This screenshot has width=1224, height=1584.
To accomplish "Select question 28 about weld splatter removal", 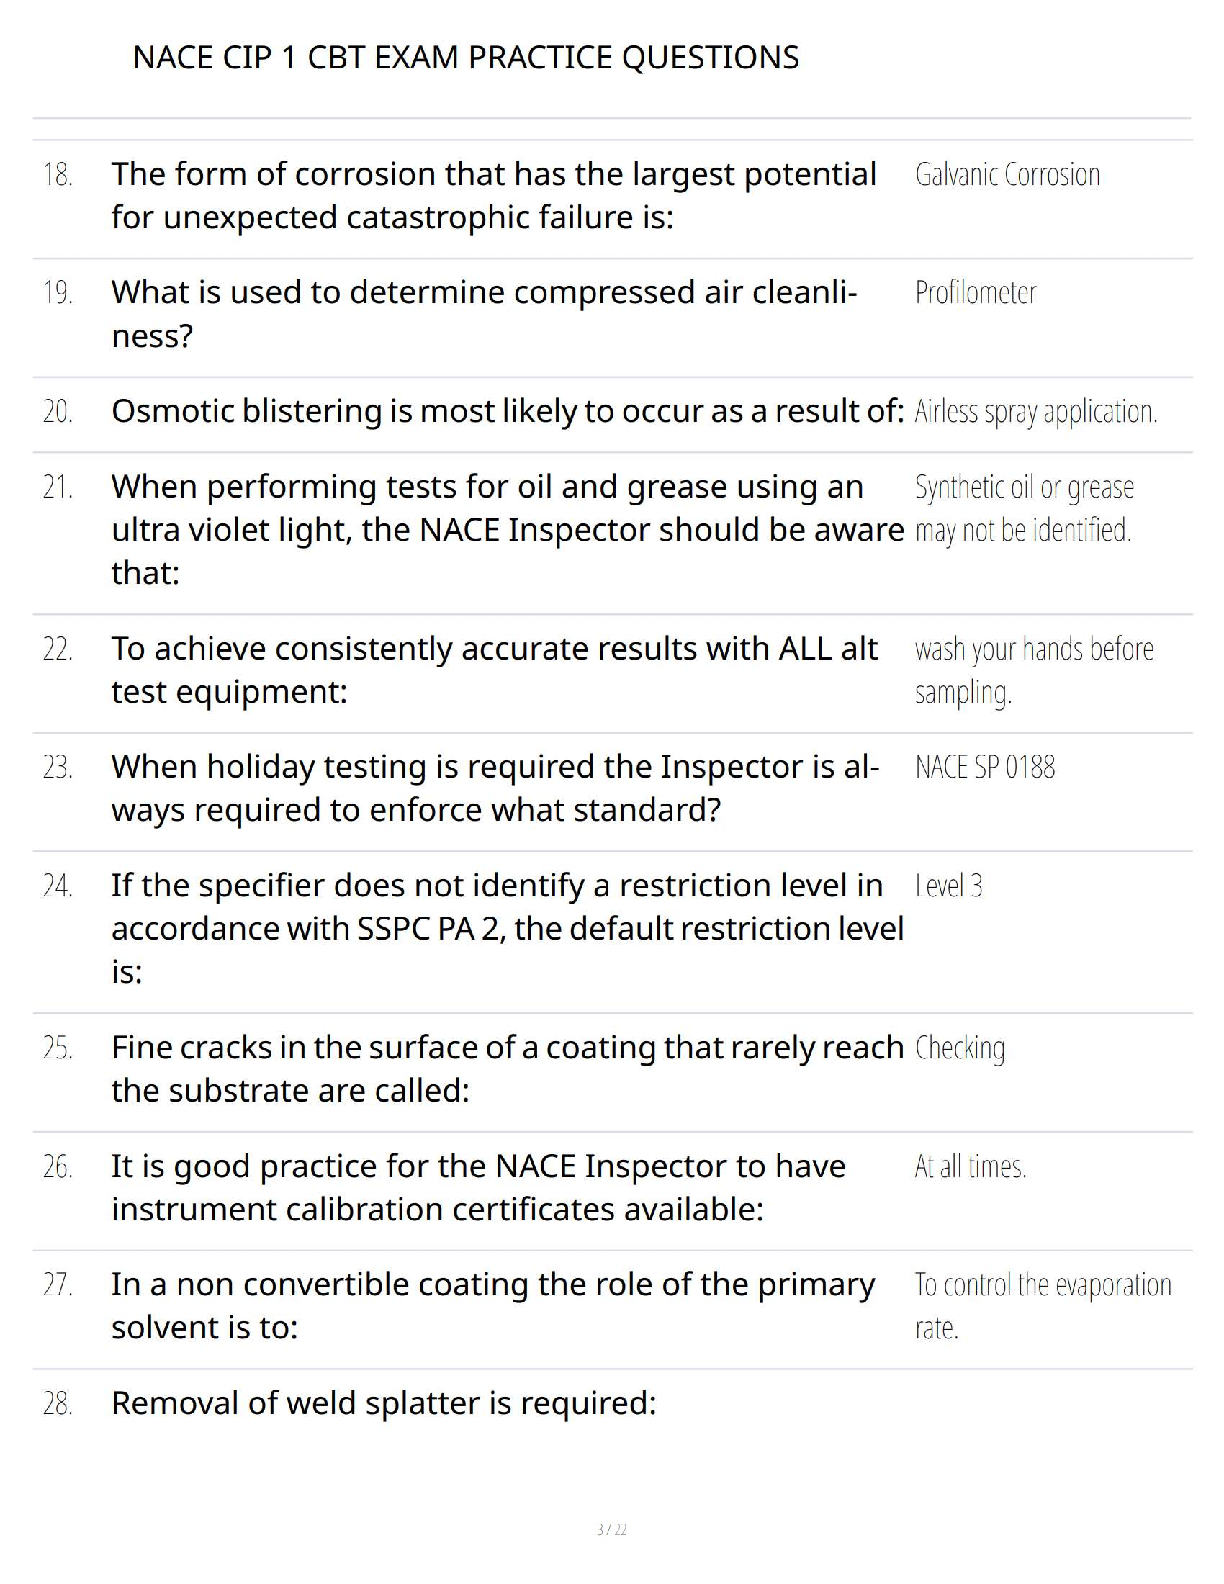I will coord(384,1404).
